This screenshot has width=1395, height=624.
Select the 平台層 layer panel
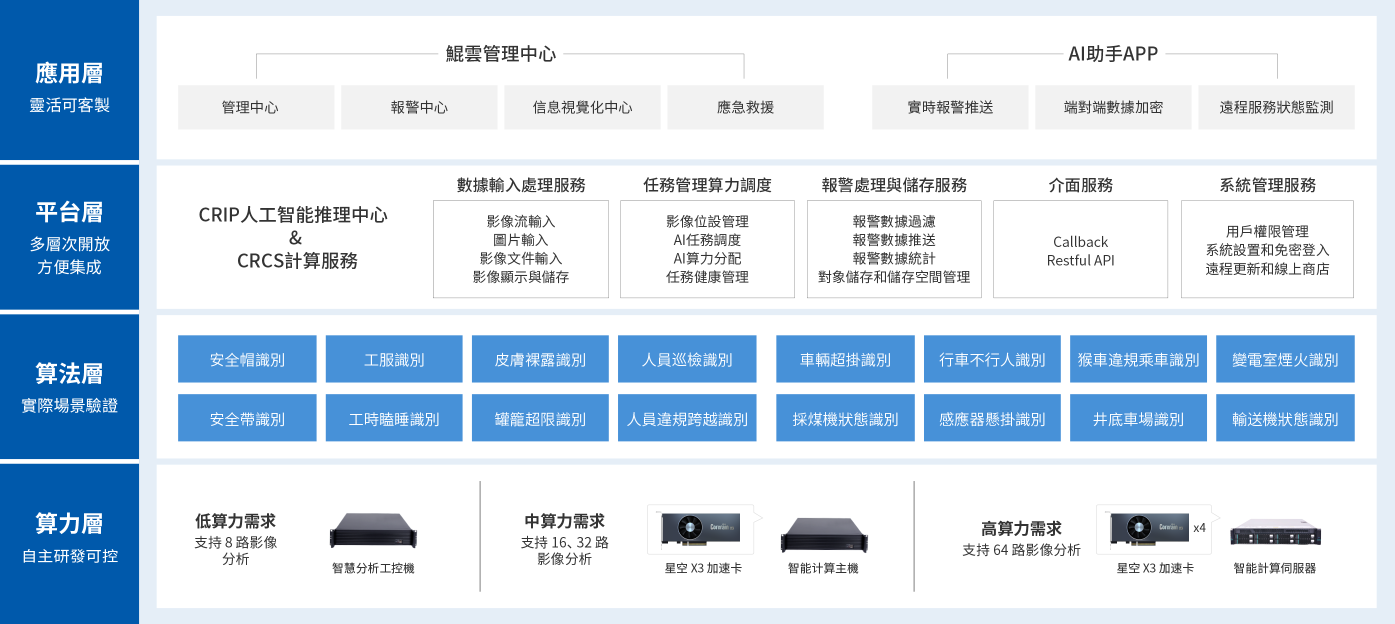coord(69,237)
